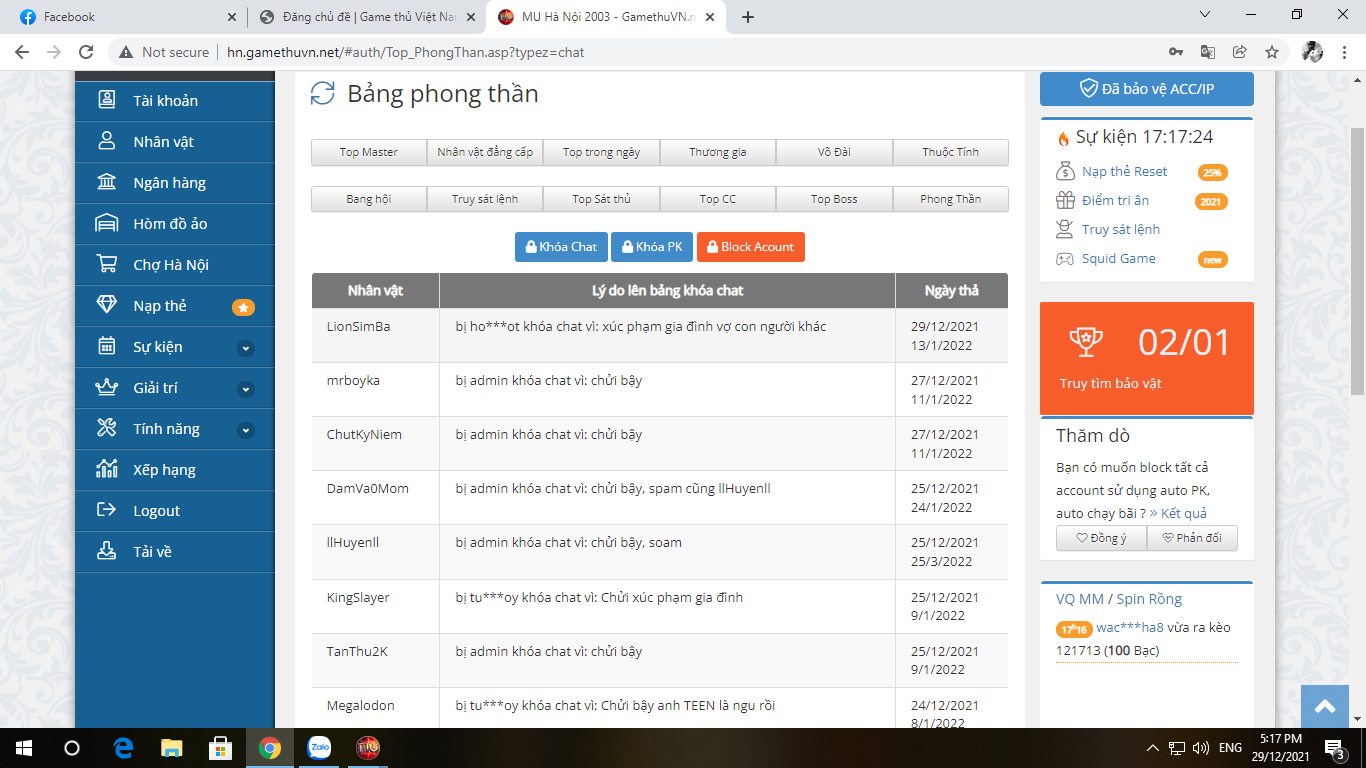Open the Squid Game event link

1118,259
